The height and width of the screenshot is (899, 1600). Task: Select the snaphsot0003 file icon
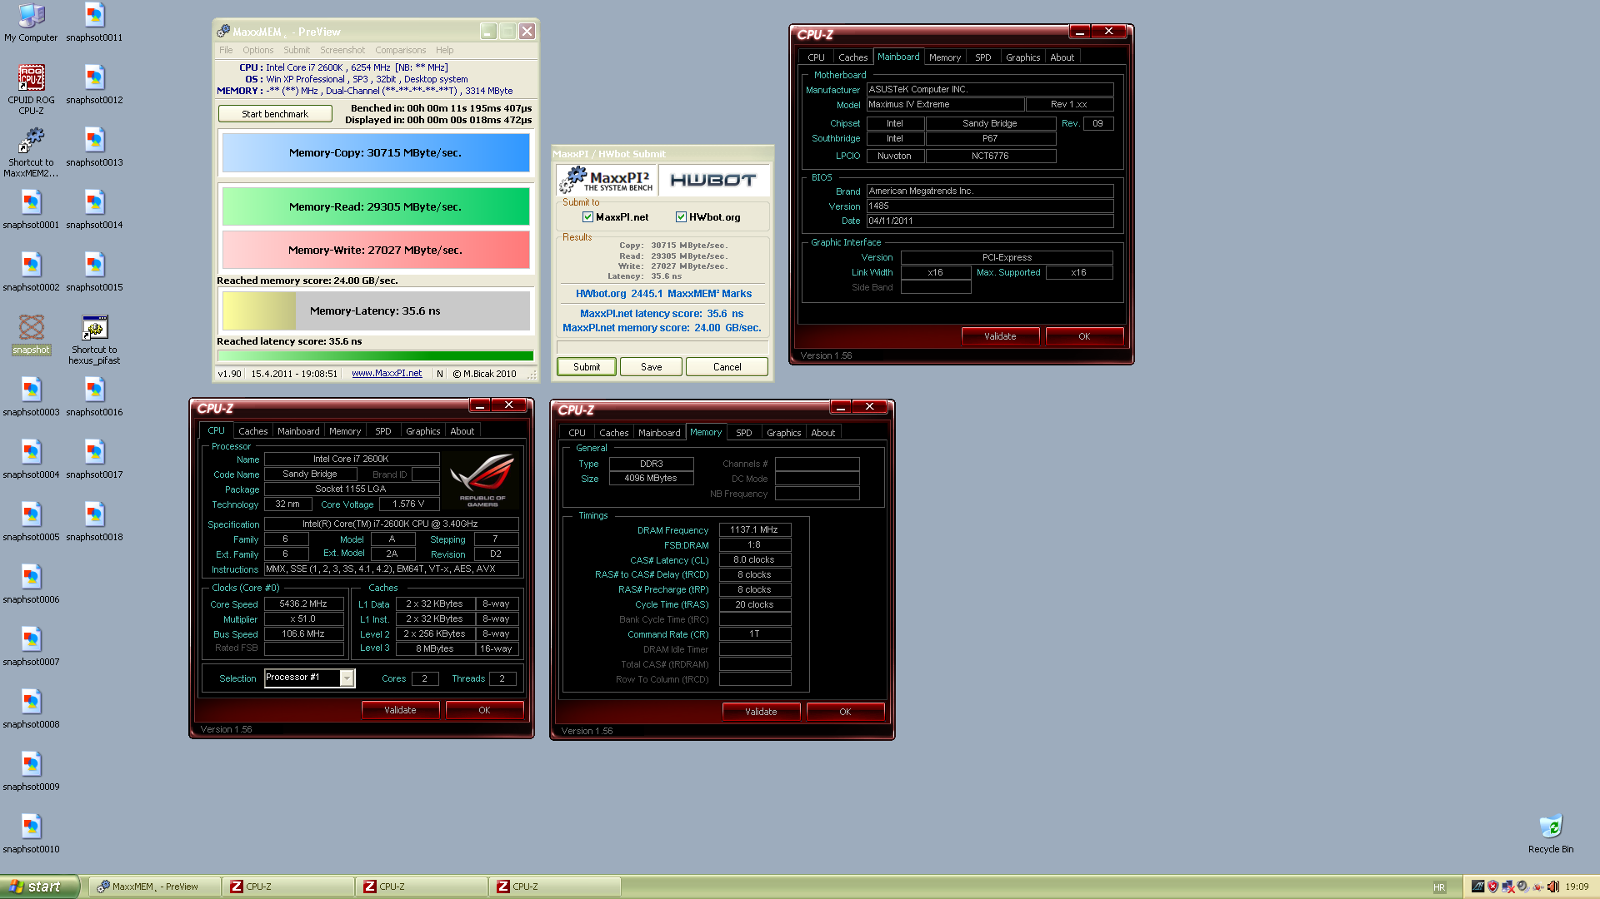coord(31,397)
